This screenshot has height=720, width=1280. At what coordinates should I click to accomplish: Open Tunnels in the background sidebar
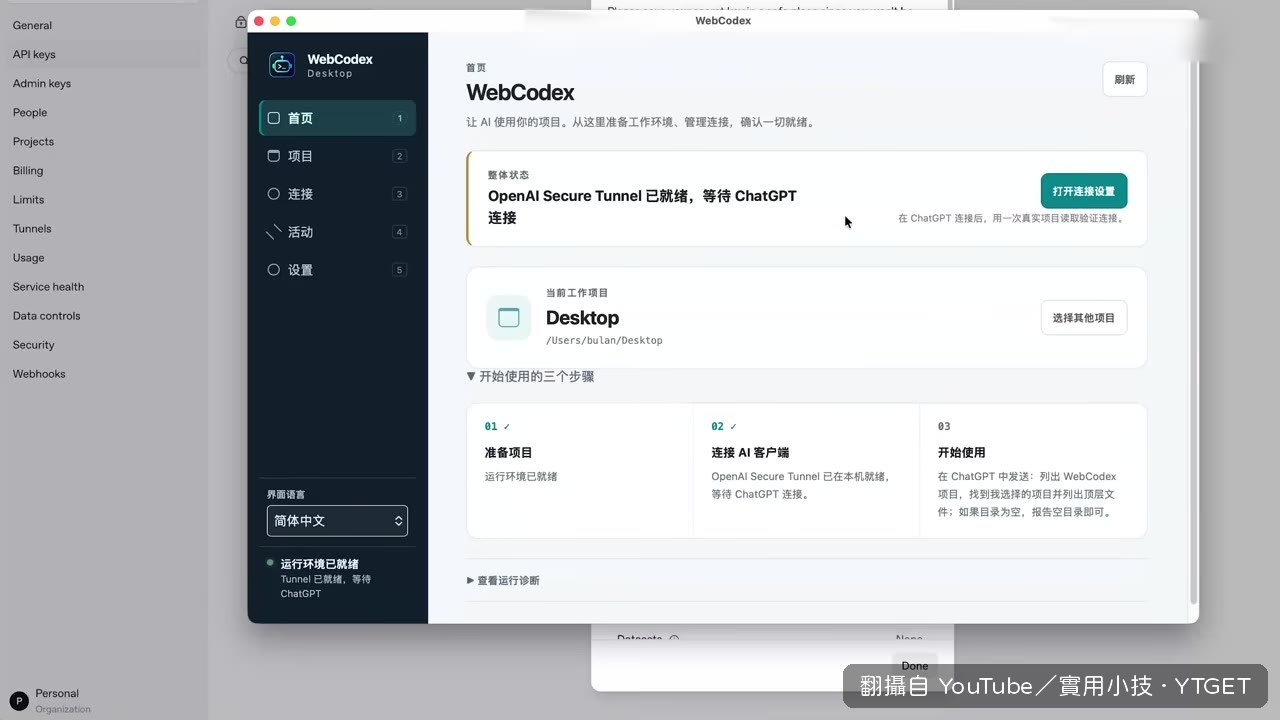[x=32, y=228]
